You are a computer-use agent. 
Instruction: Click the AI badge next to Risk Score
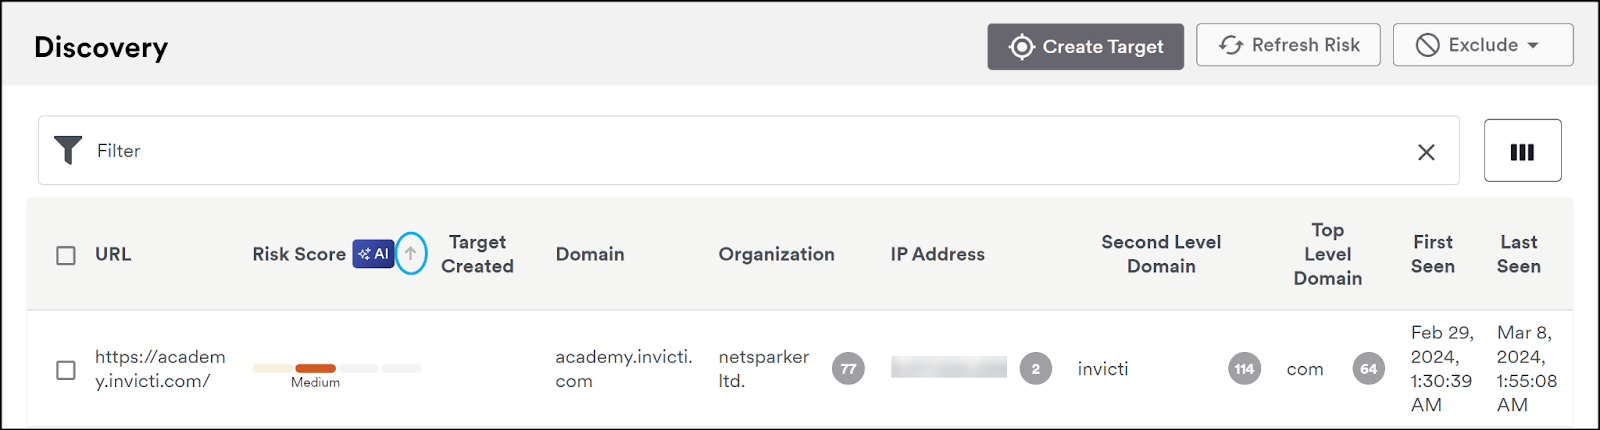click(x=374, y=254)
